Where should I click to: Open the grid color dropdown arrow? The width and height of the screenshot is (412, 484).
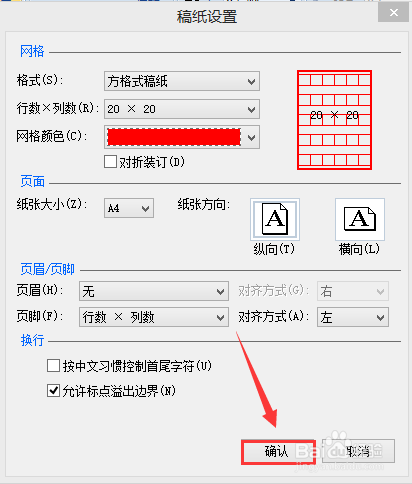(x=252, y=137)
